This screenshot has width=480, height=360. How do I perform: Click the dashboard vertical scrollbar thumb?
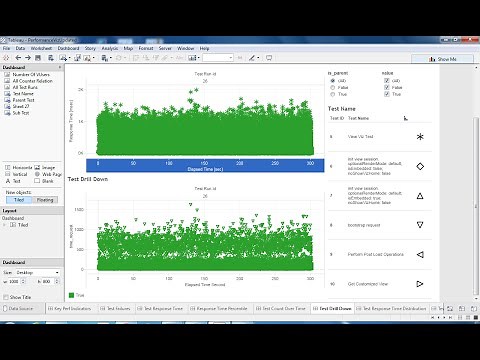476,206
